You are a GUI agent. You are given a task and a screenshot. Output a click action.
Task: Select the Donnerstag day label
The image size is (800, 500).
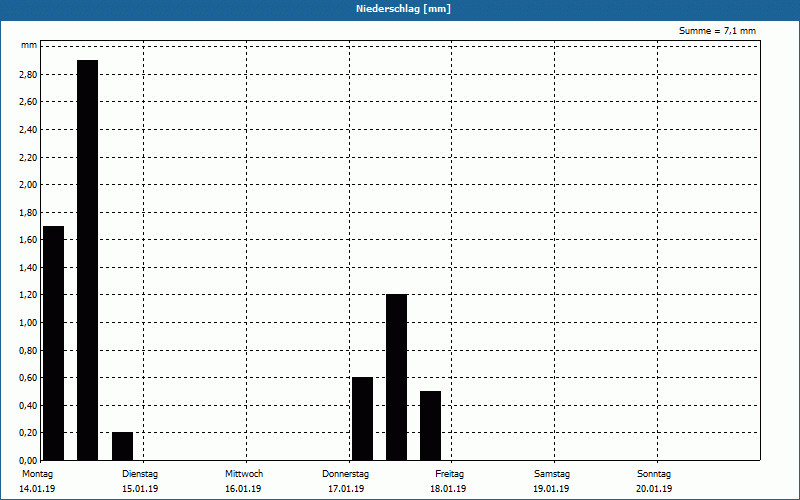click(345, 474)
